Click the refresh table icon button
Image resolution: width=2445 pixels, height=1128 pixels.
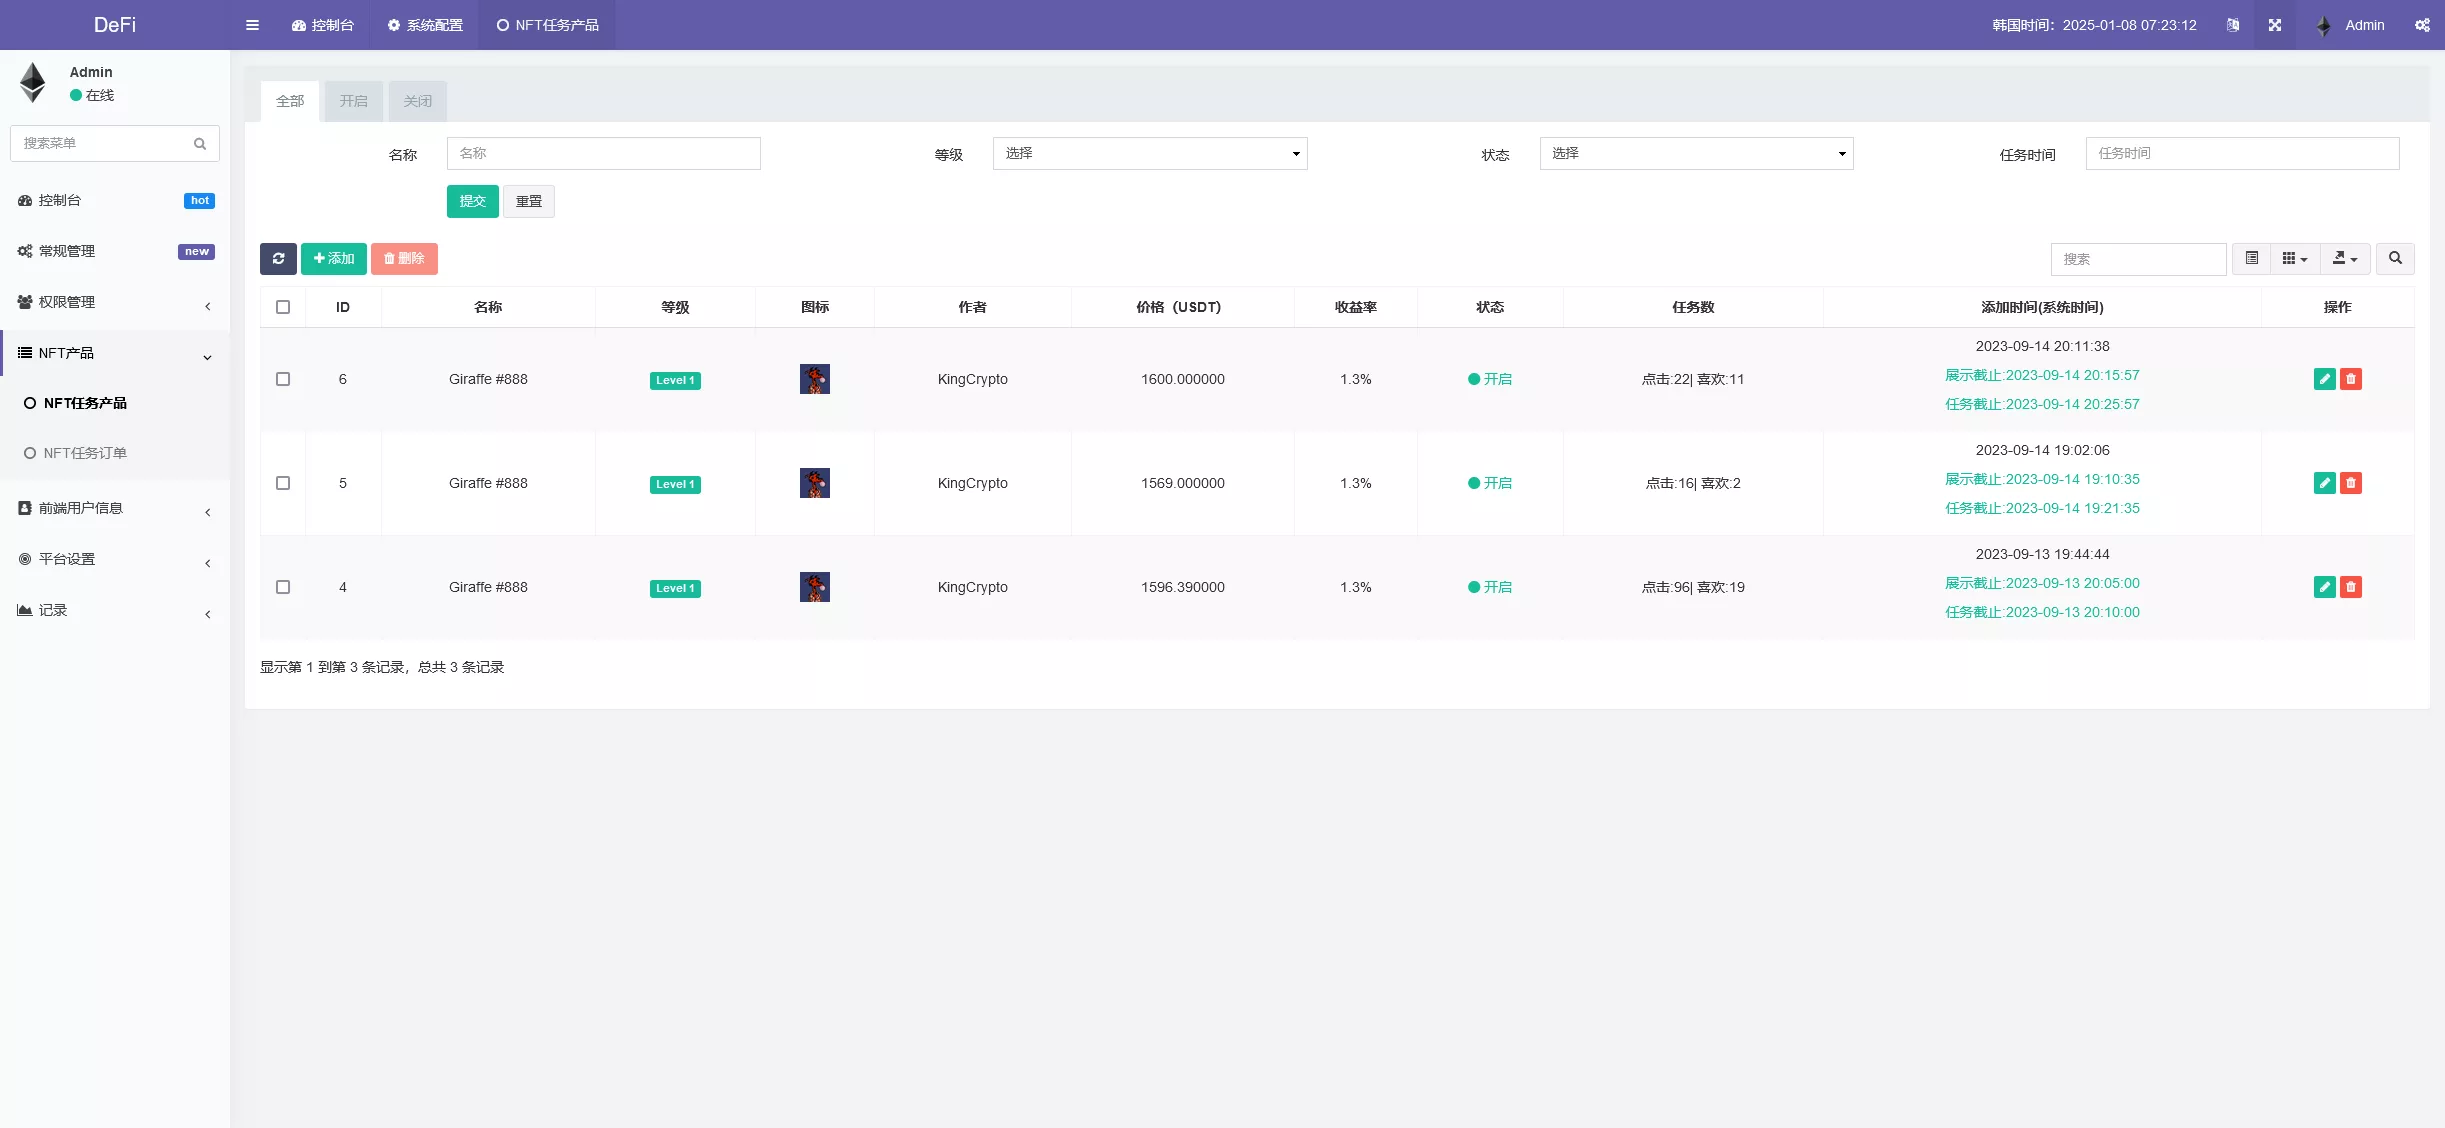point(278,258)
